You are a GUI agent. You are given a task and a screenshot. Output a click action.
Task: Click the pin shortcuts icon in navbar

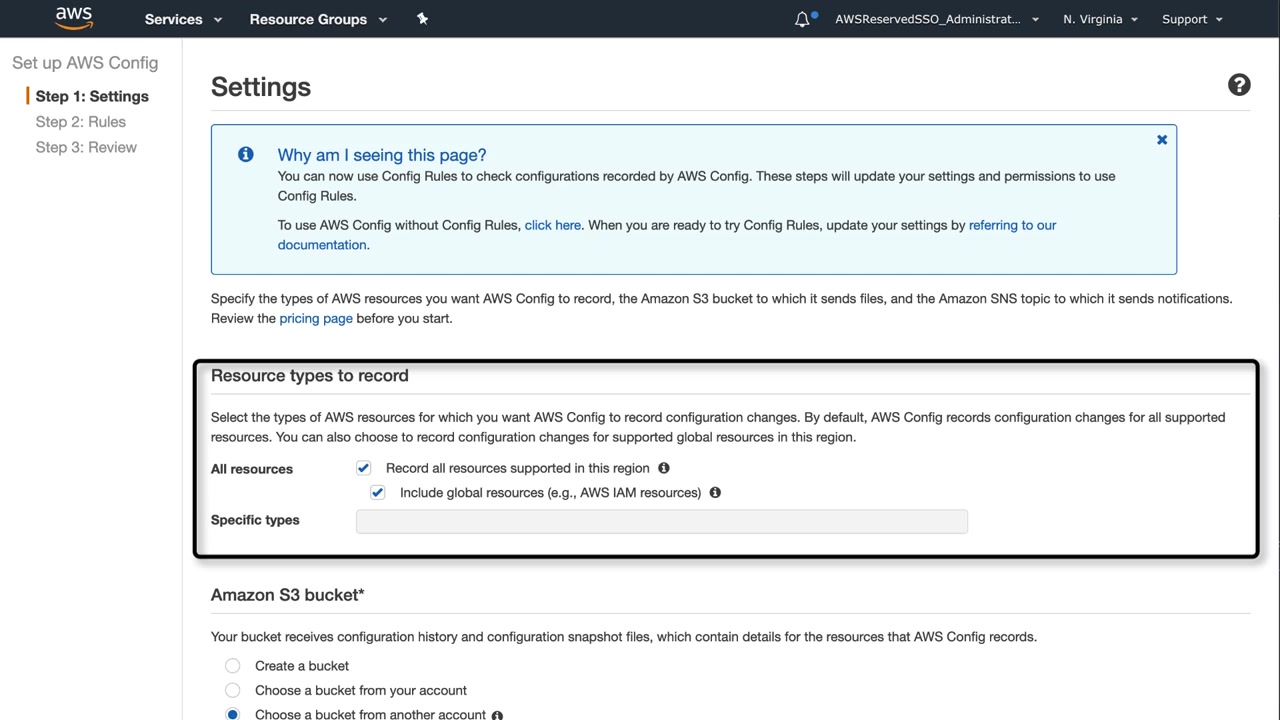[x=422, y=19]
